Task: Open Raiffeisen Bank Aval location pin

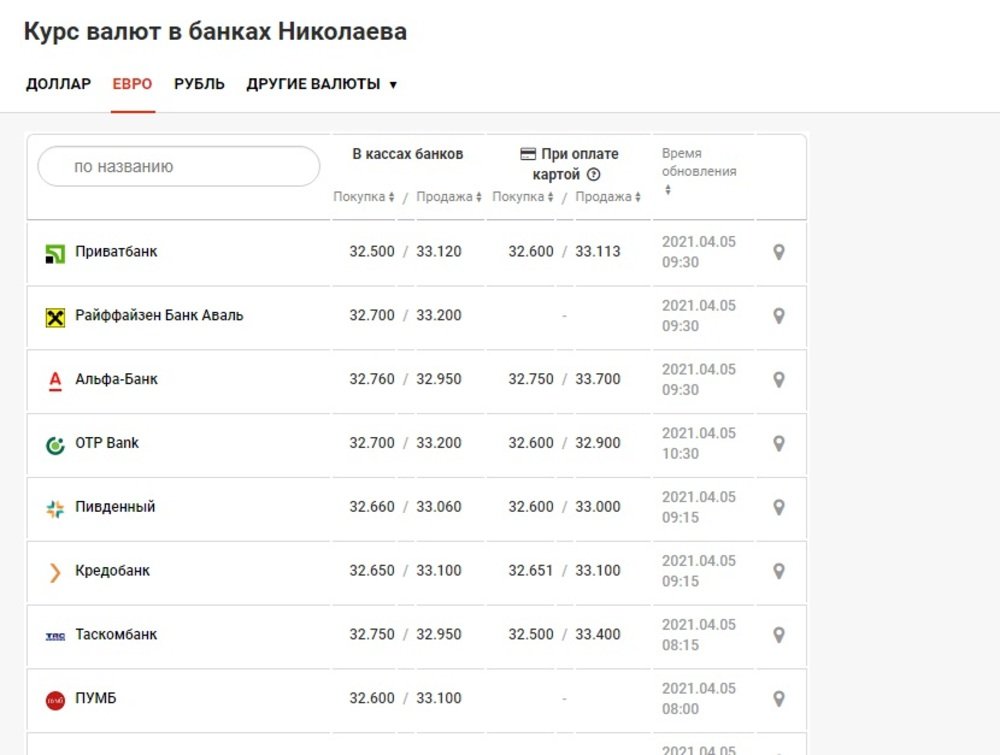Action: (779, 316)
